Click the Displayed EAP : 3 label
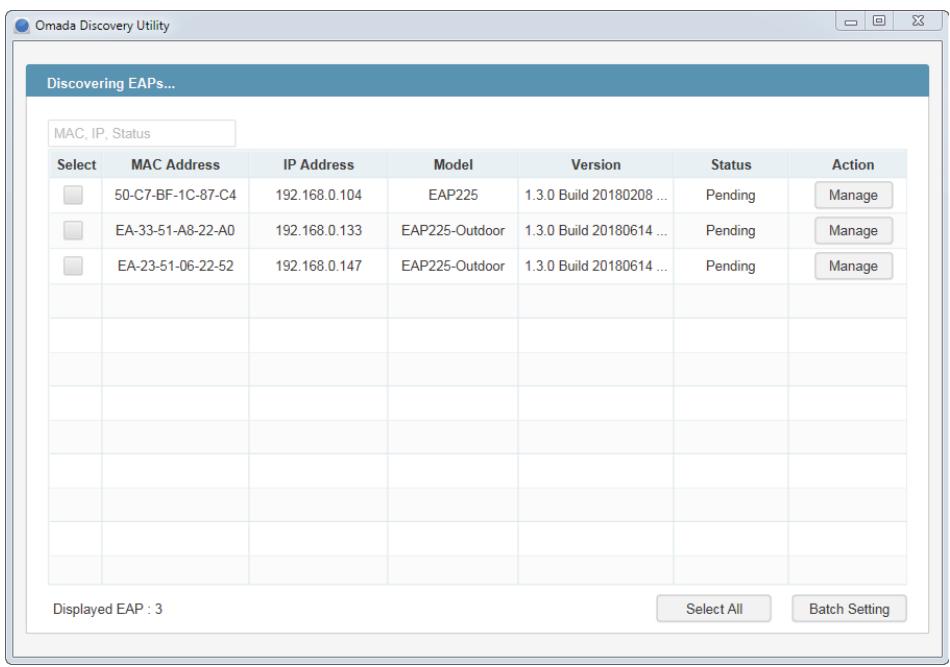Image resolution: width=950 pixels, height=667 pixels. pos(108,609)
